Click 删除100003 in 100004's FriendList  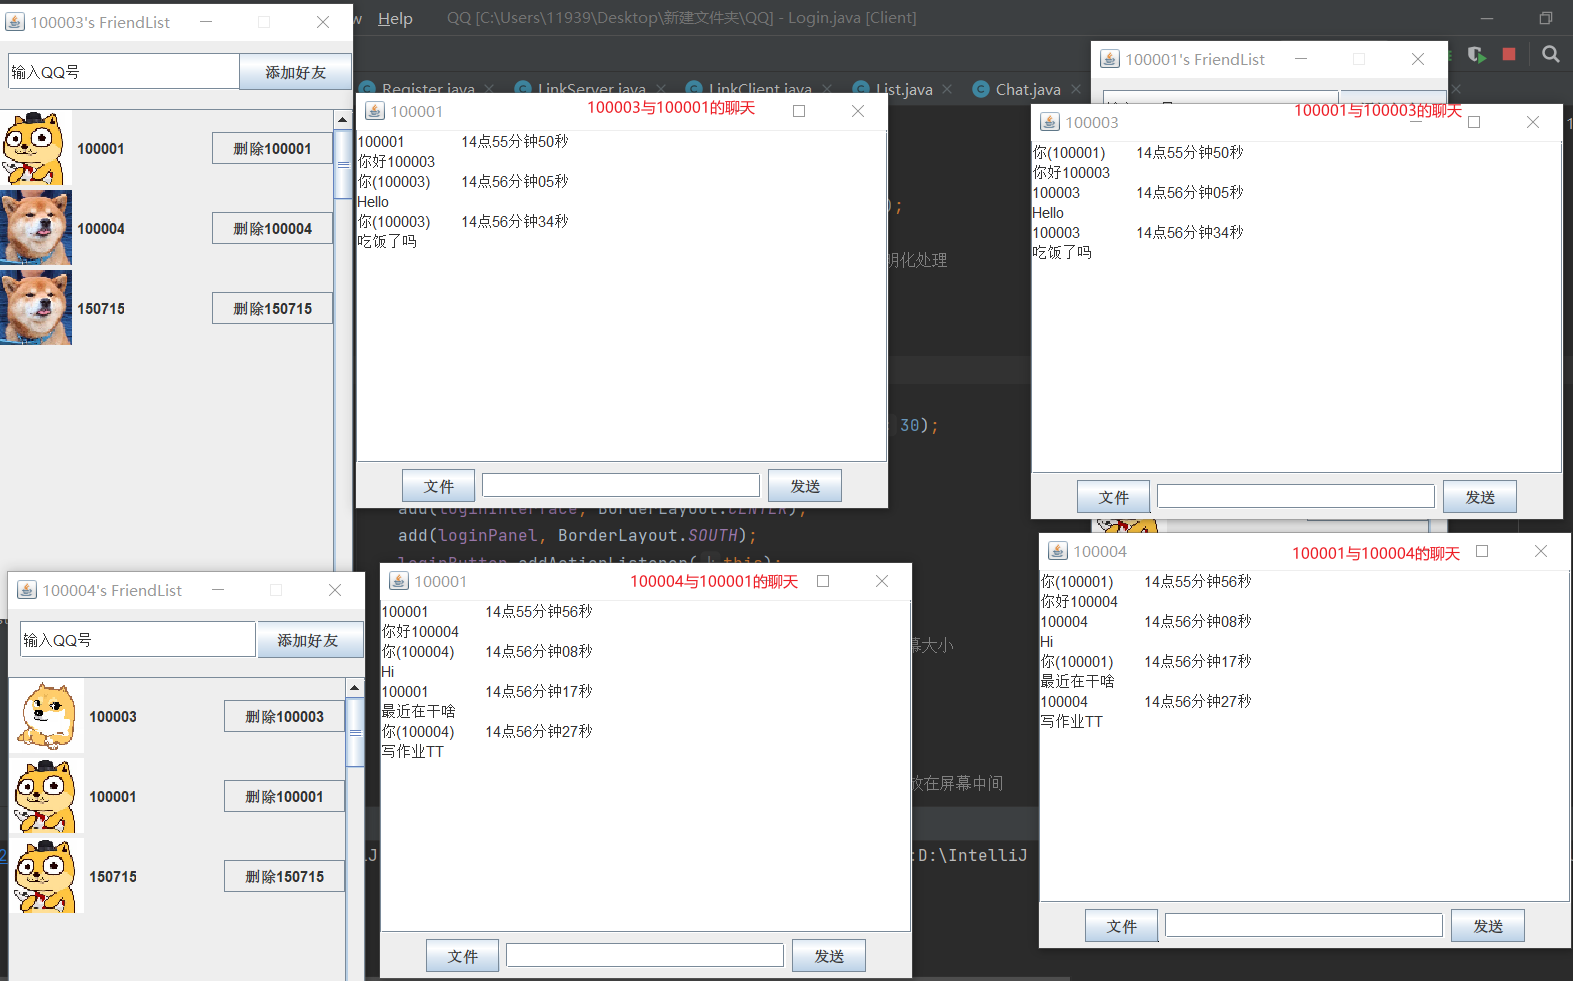coord(284,716)
